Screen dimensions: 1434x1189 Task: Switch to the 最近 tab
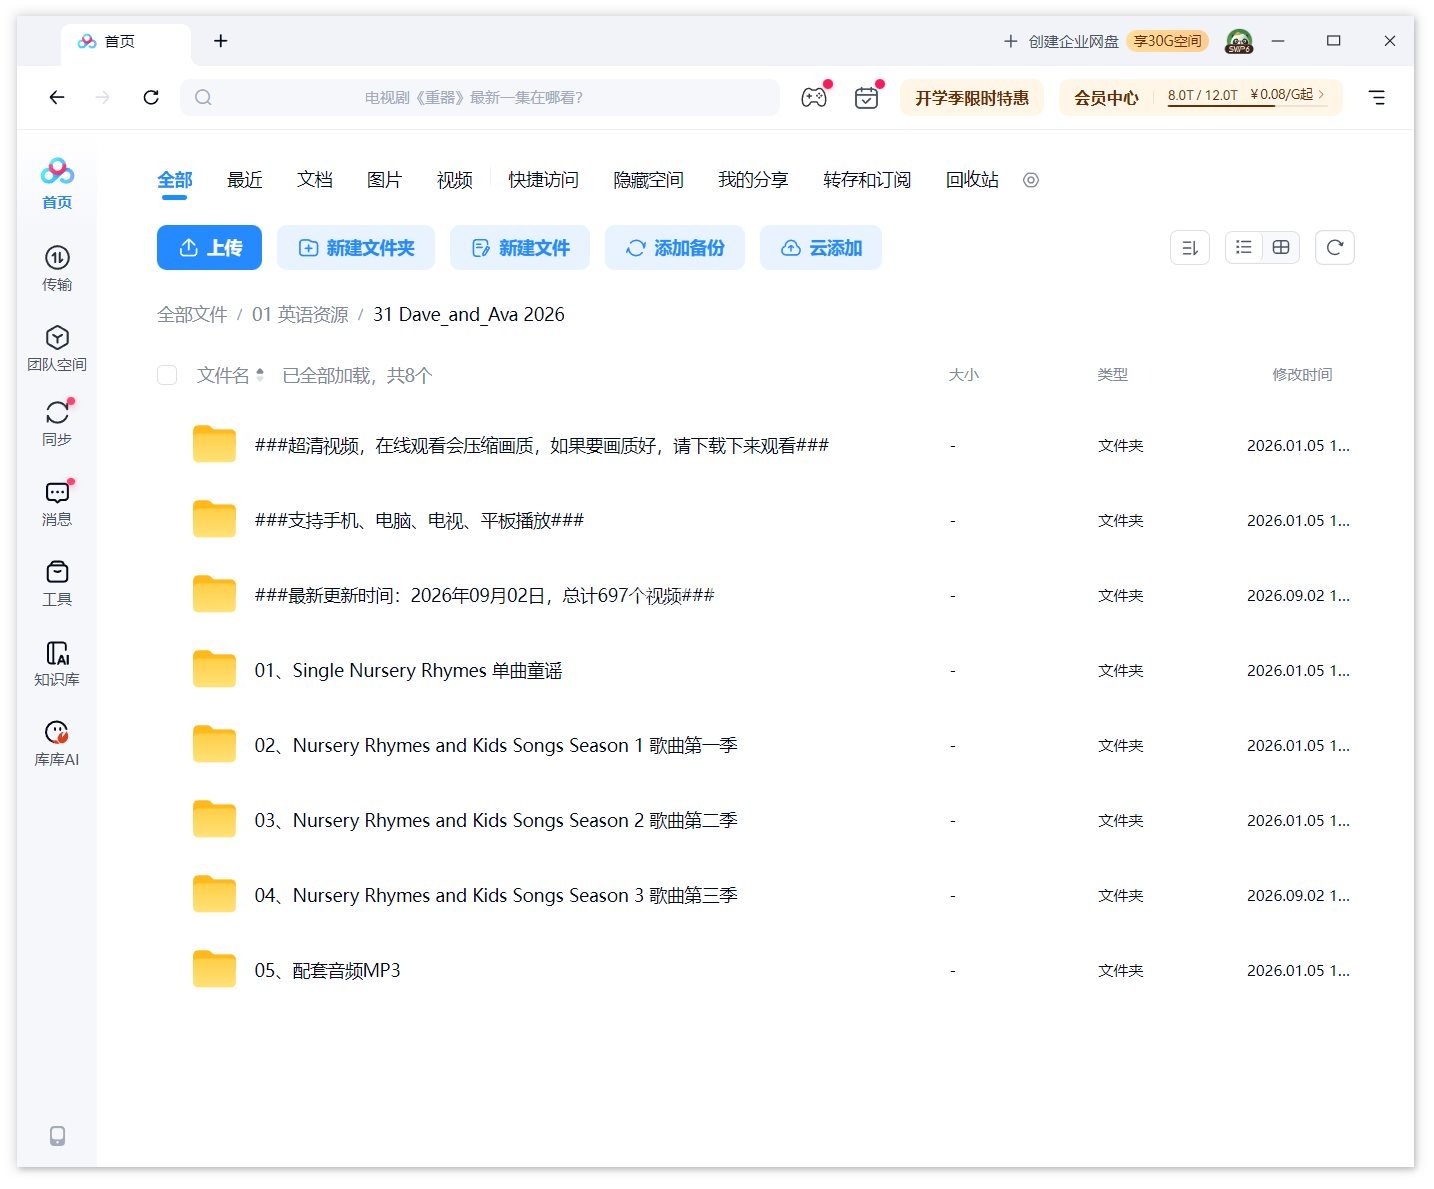tap(244, 180)
